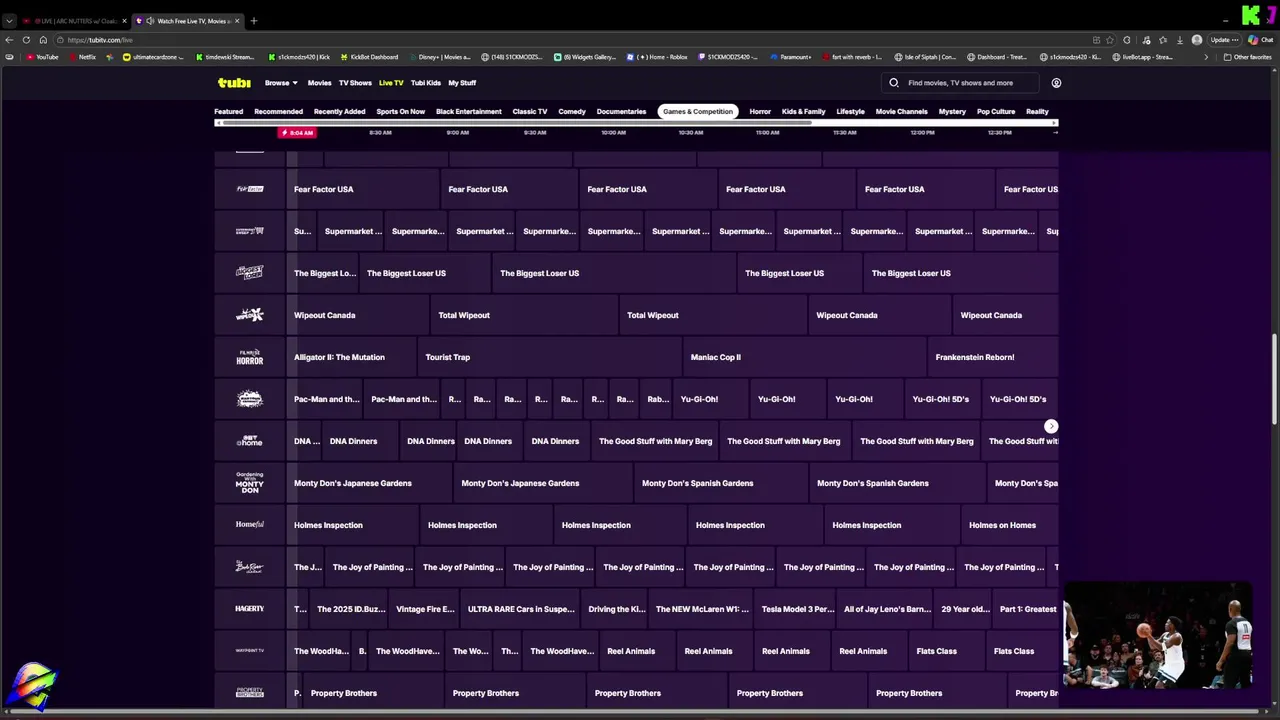Open the Wipeout channel logo
The width and height of the screenshot is (1280, 720).
pyautogui.click(x=250, y=315)
